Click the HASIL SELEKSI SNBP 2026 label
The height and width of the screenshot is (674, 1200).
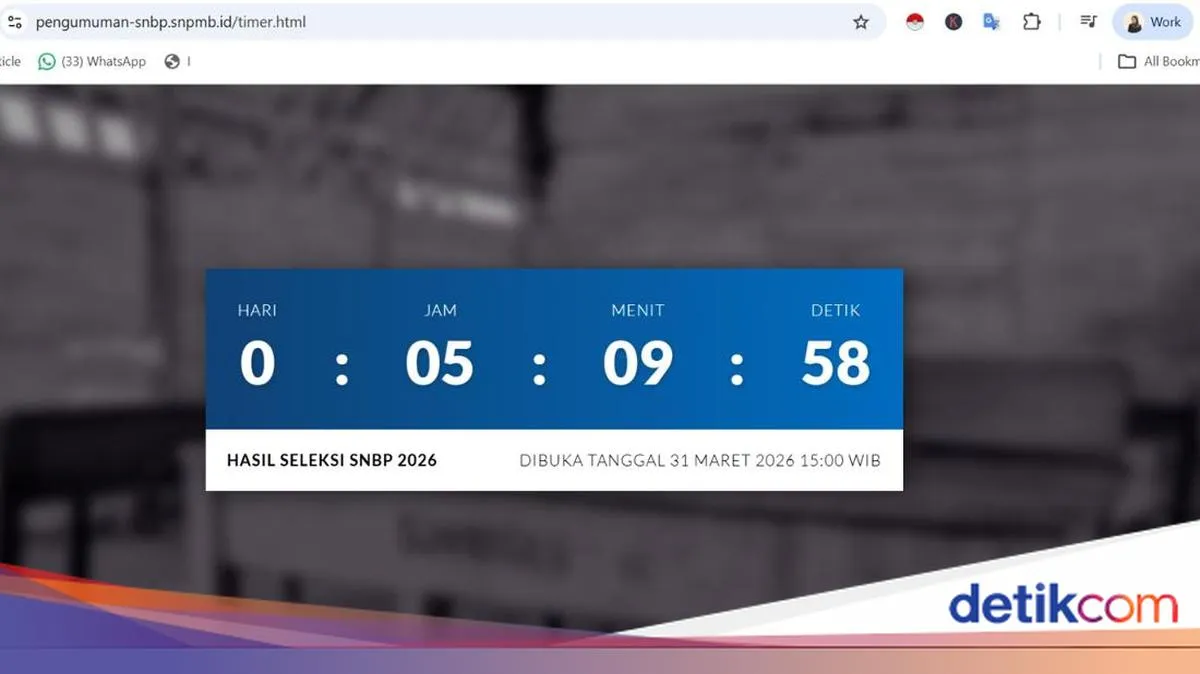[x=334, y=461]
